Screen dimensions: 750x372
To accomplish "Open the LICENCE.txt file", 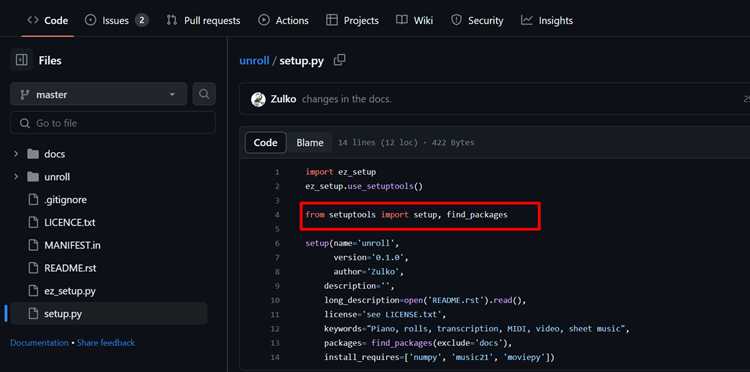I will pos(70,223).
